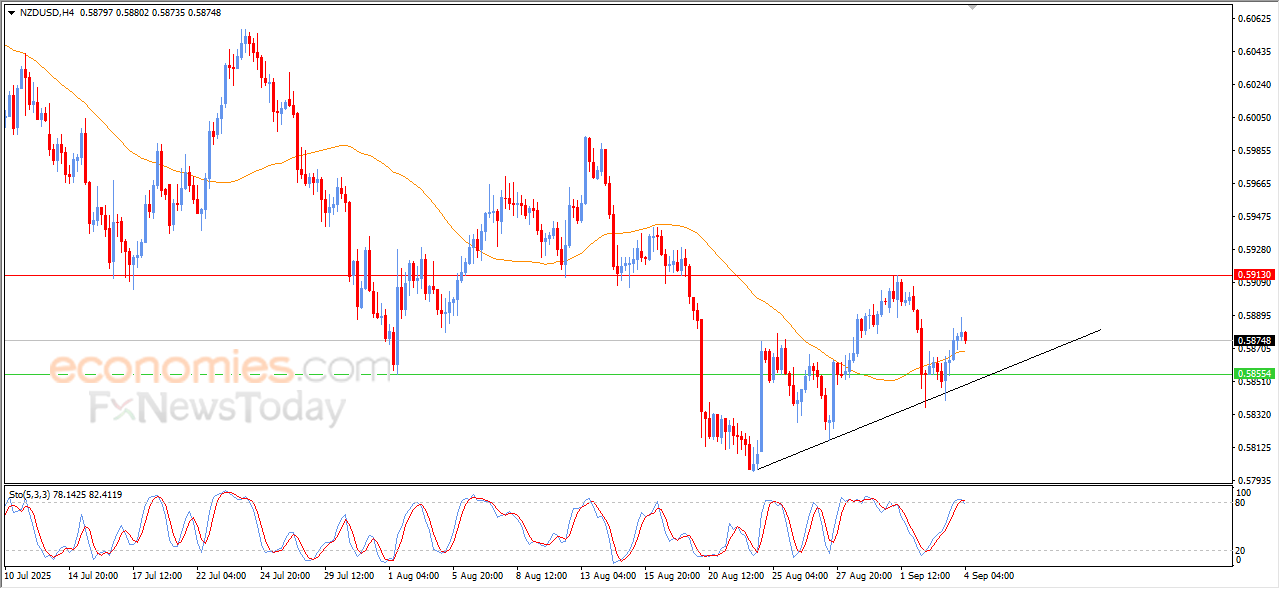Click the NZDUSD,H4 symbol header text
The image size is (1280, 589).
(x=46, y=12)
